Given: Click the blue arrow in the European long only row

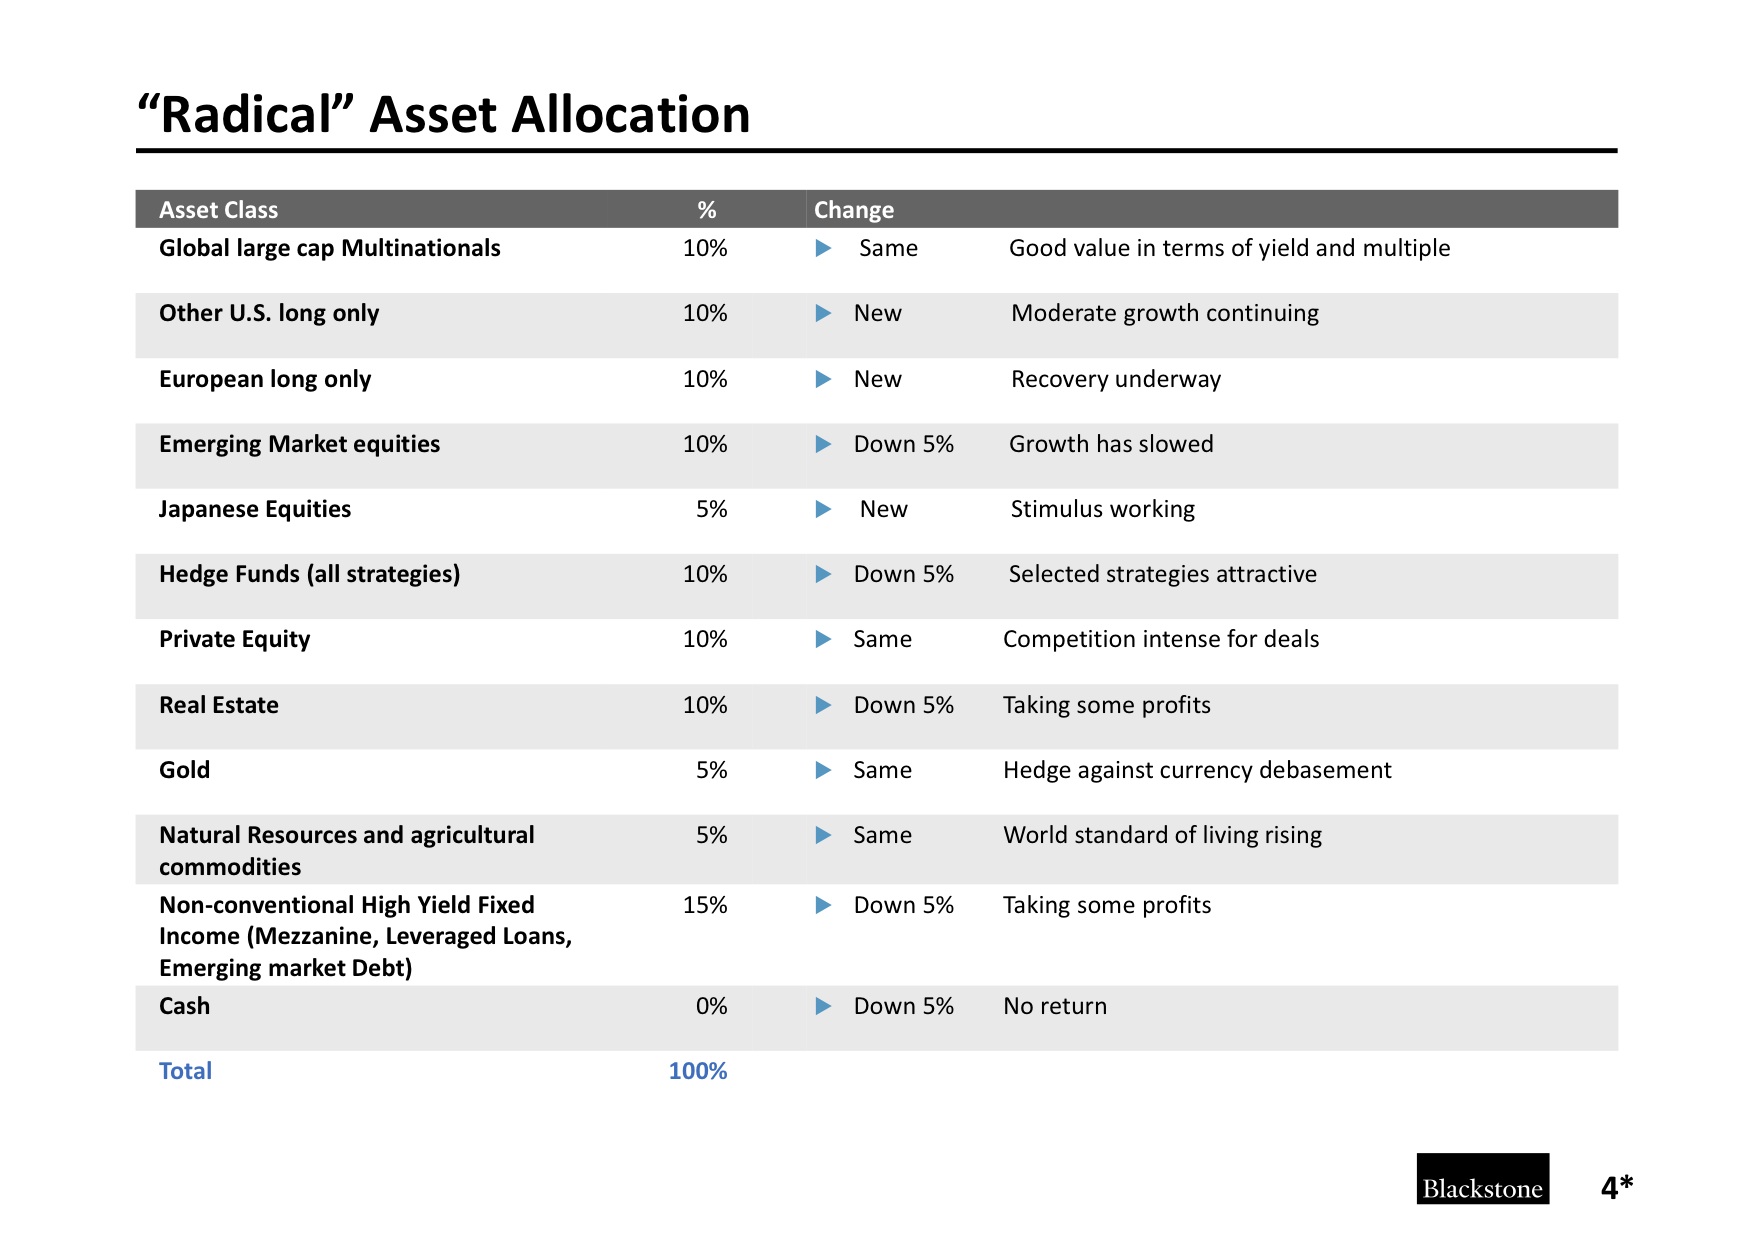Looking at the screenshot, I should click(823, 379).
